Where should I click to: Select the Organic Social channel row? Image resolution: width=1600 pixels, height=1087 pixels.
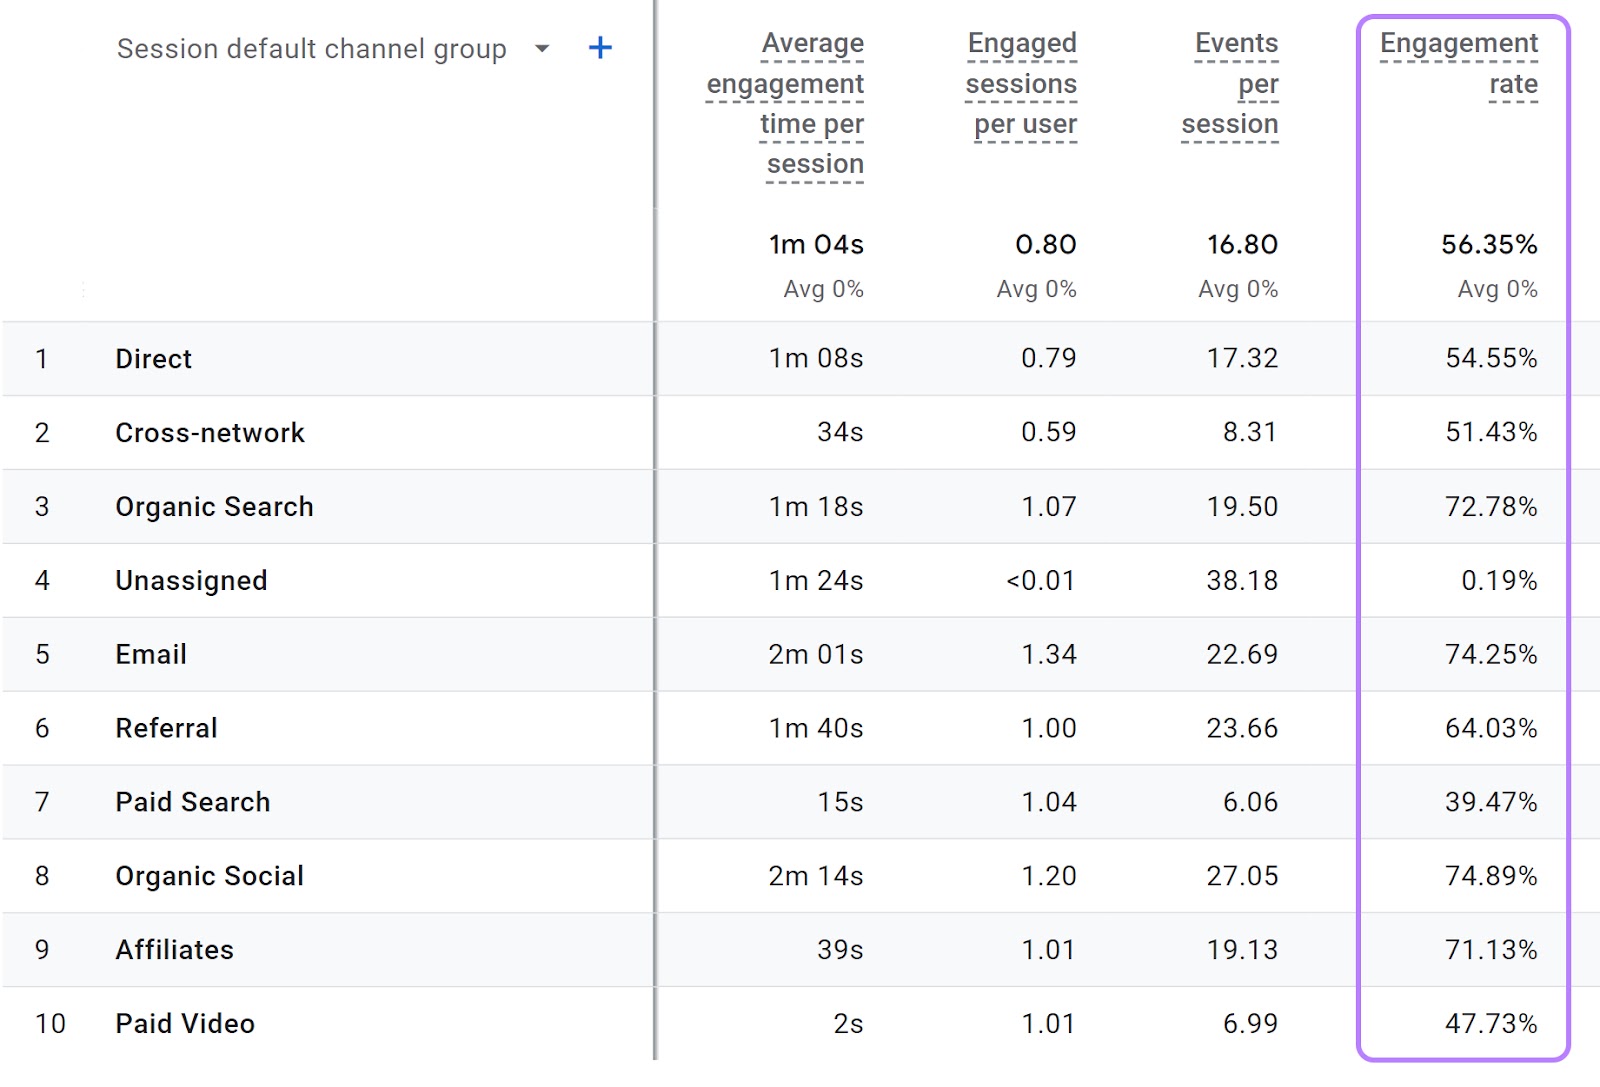point(209,875)
